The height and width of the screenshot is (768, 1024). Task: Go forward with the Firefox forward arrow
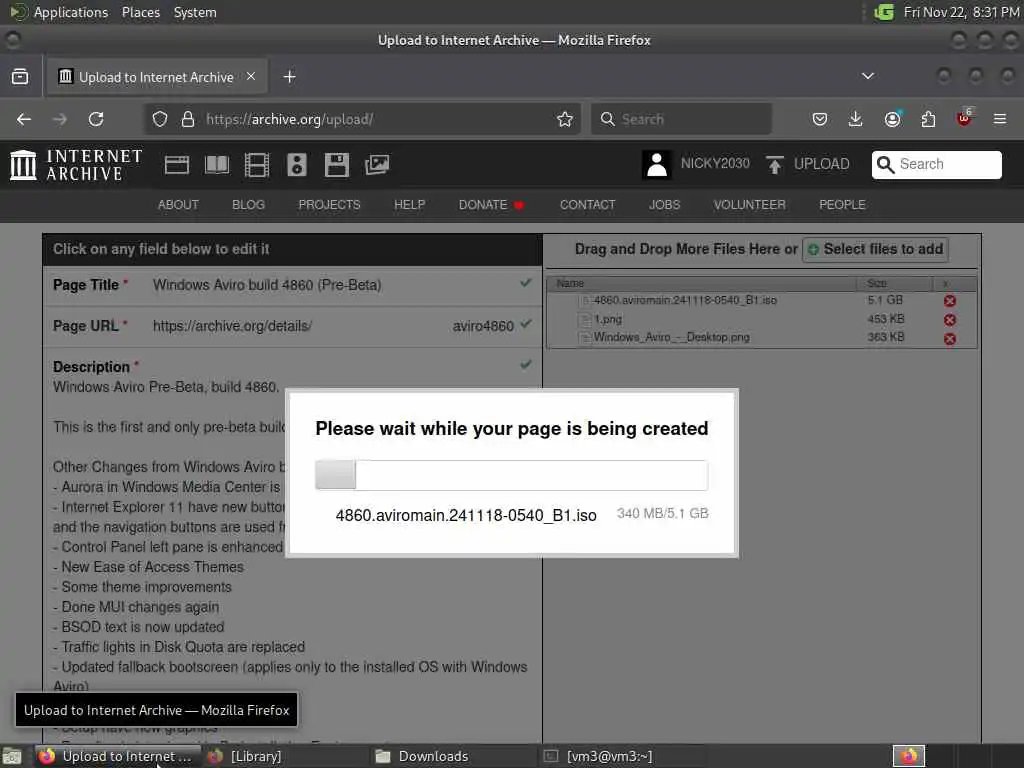point(60,119)
